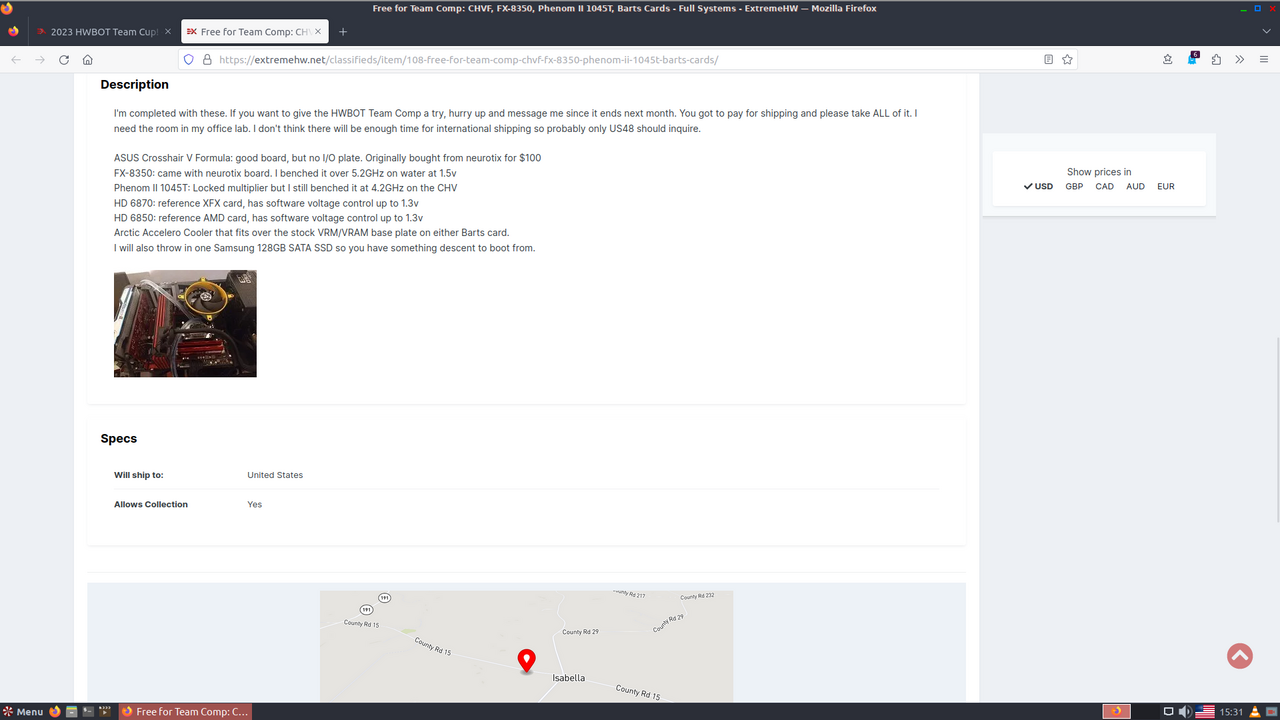Switch prices to EUR
This screenshot has height=720, width=1280.
coord(1165,186)
